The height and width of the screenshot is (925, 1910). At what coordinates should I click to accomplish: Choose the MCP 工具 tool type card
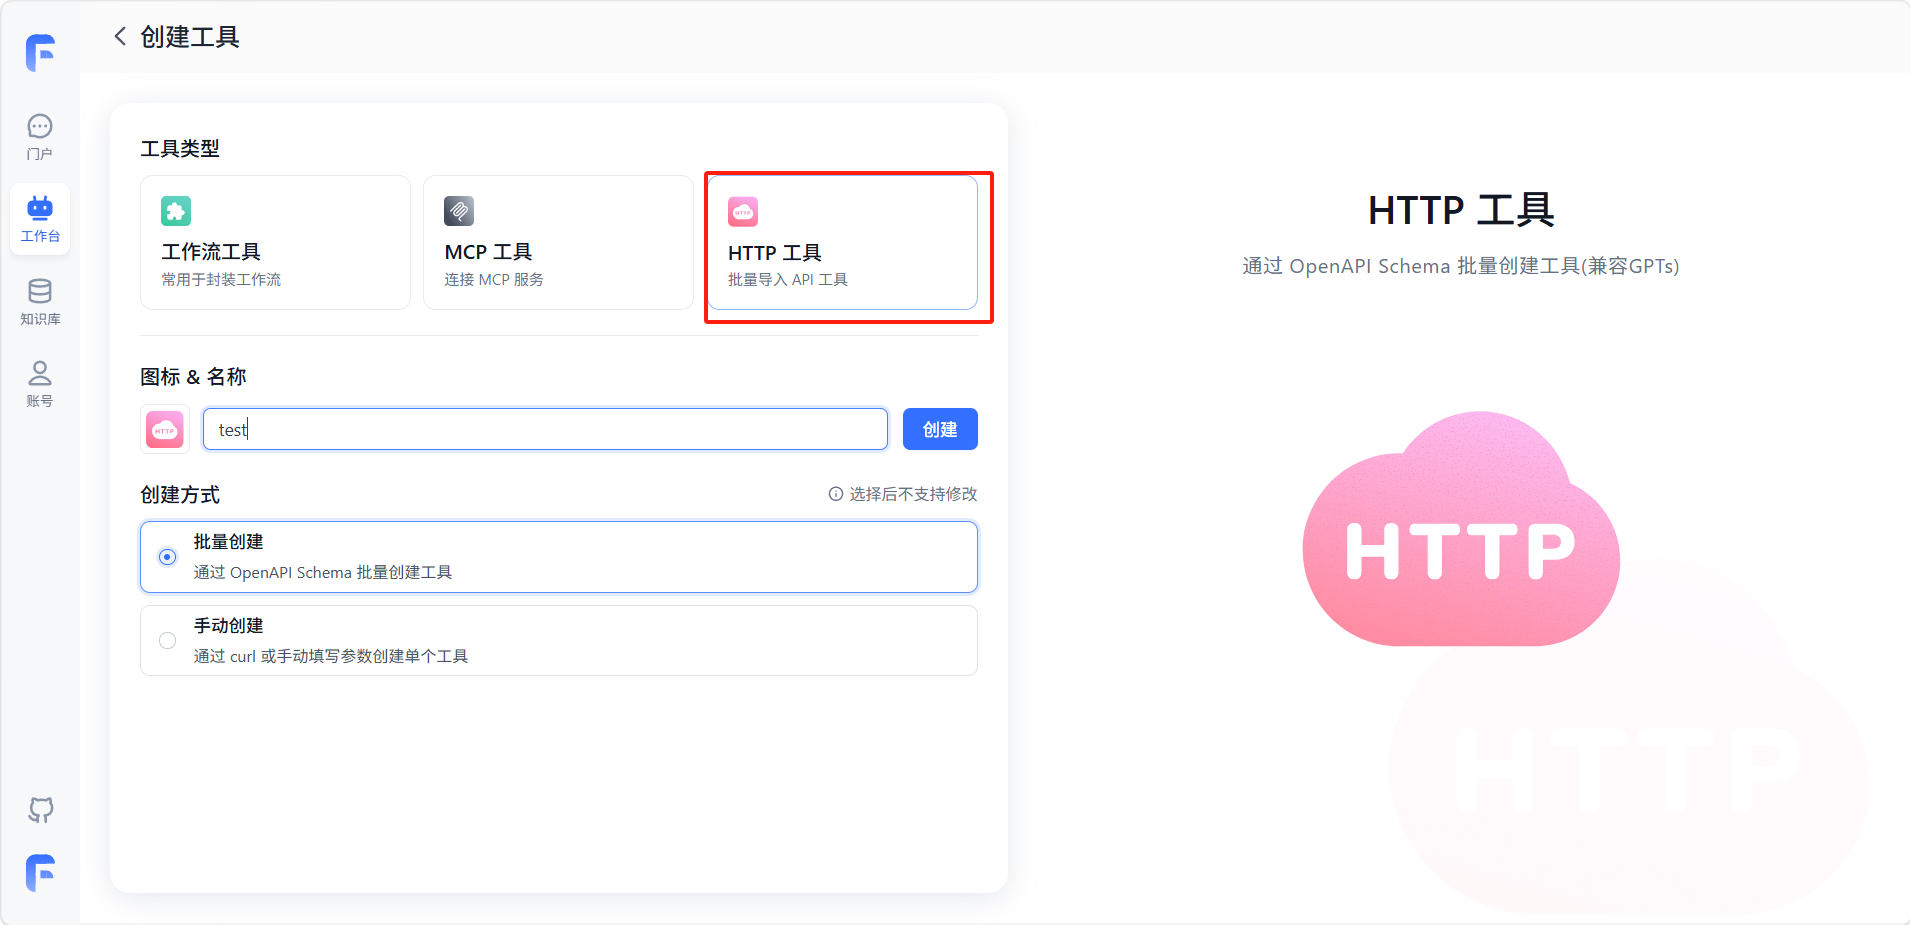click(x=558, y=243)
